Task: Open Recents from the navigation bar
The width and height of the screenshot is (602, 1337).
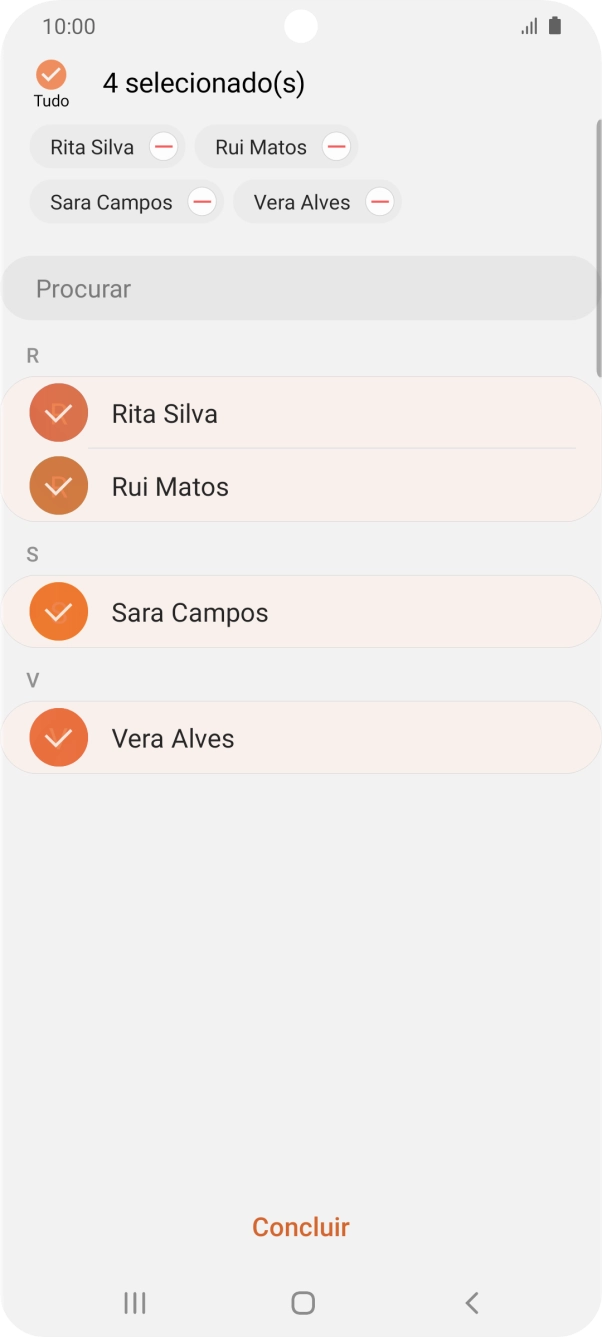Action: 134,1303
